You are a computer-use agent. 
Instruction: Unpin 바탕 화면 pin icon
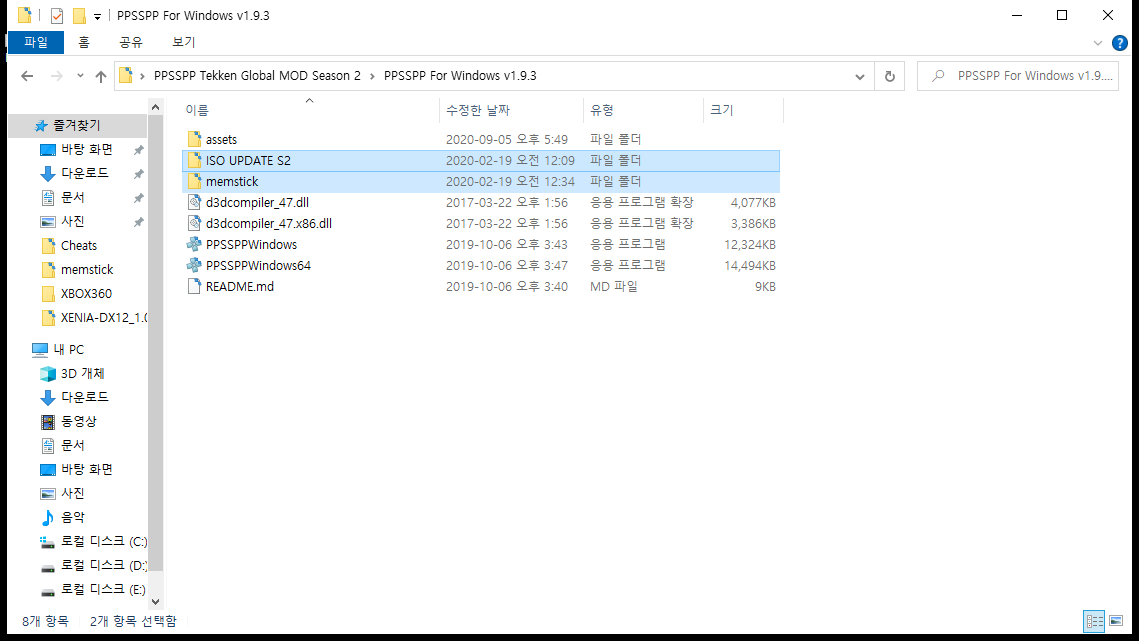coord(138,150)
